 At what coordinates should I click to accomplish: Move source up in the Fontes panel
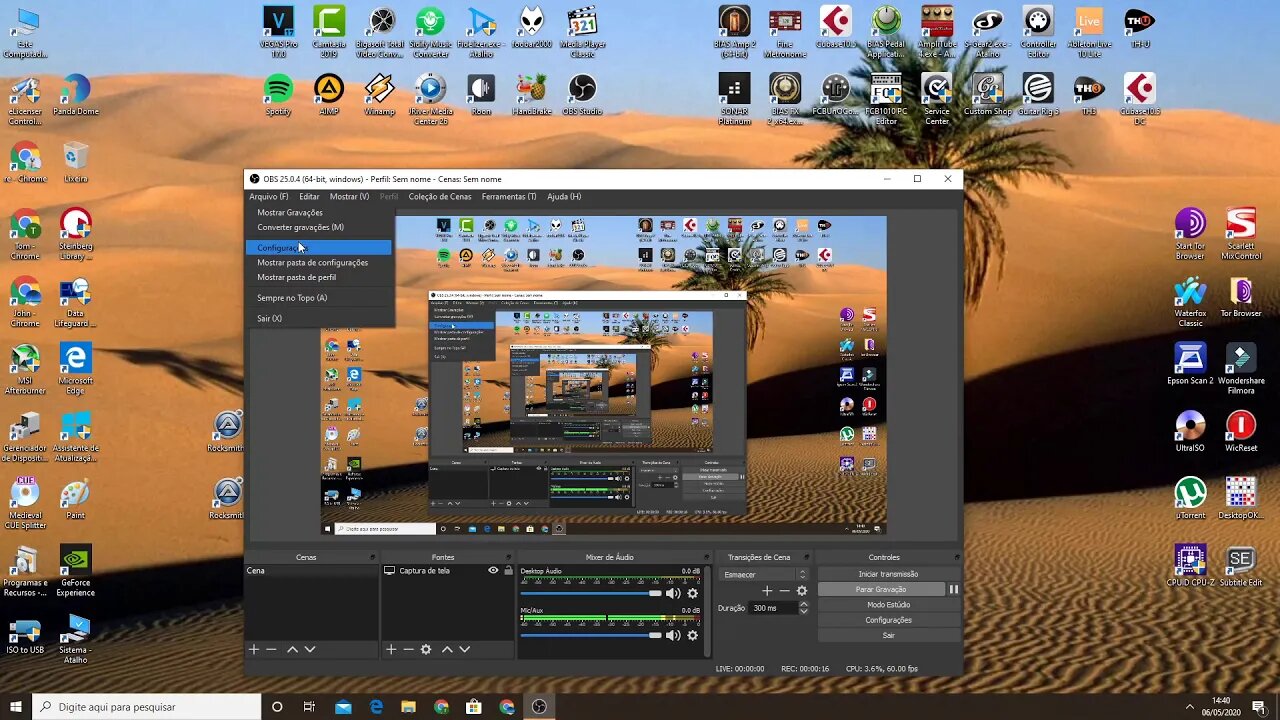point(447,649)
